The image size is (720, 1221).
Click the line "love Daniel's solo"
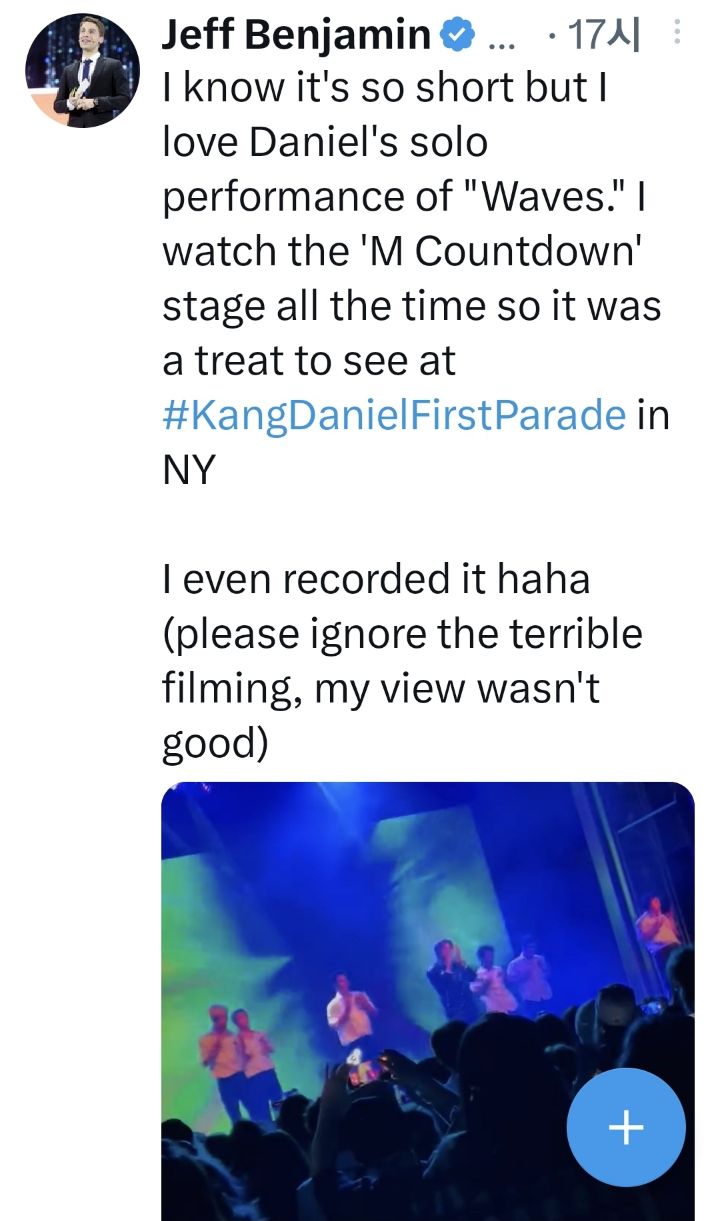click(x=325, y=144)
